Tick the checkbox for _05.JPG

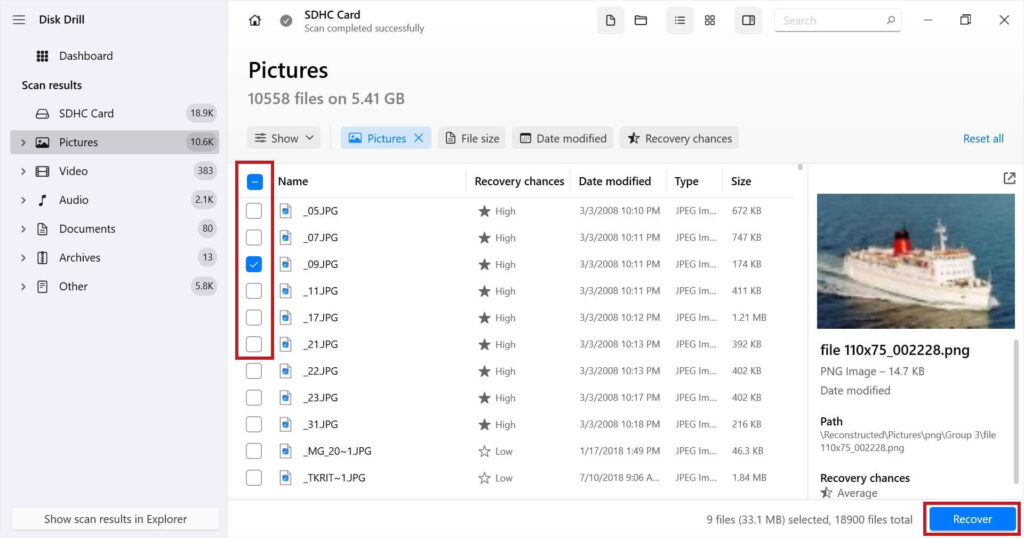[254, 211]
